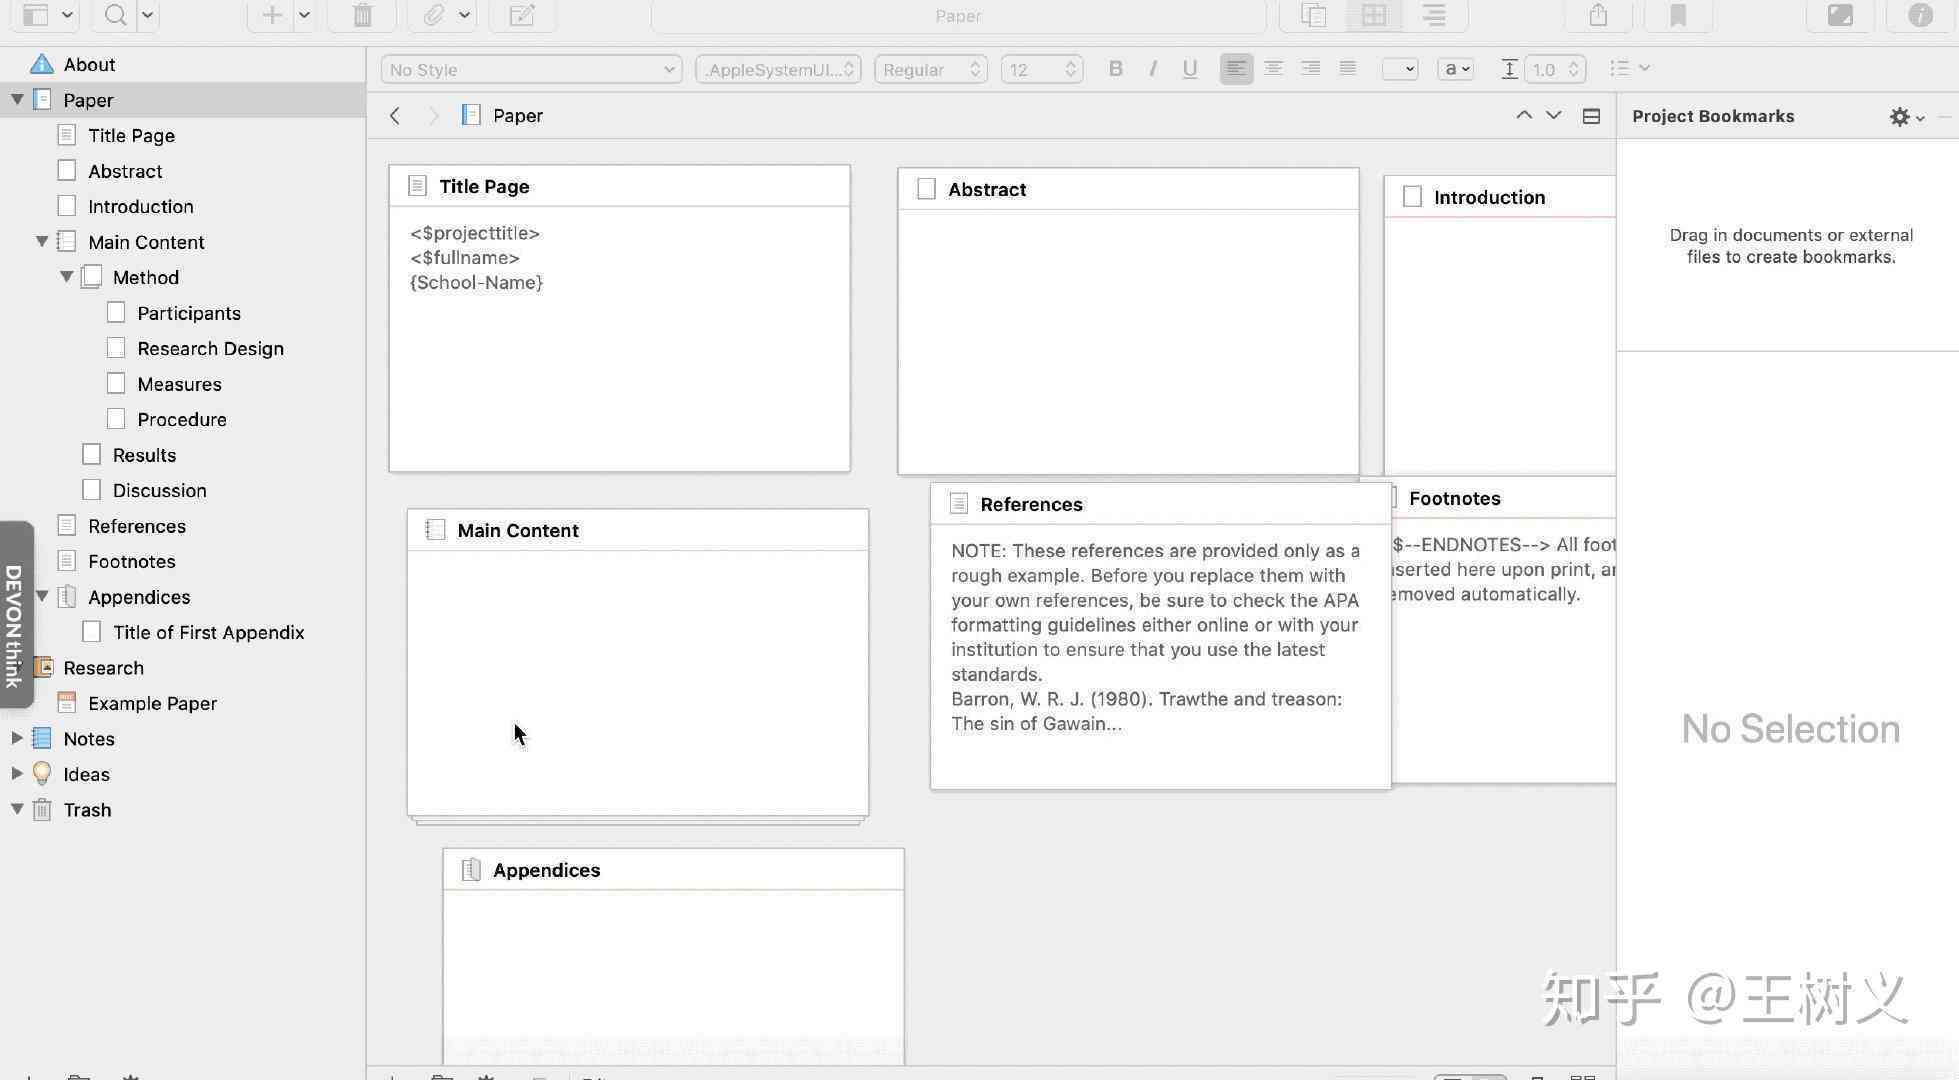Viewport: 1959px width, 1080px height.
Task: Open the font size 12 combo box
Action: pos(1042,69)
